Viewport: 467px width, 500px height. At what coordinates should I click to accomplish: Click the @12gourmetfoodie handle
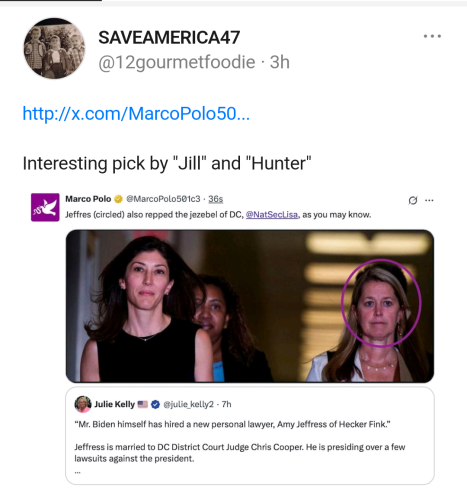pos(177,62)
